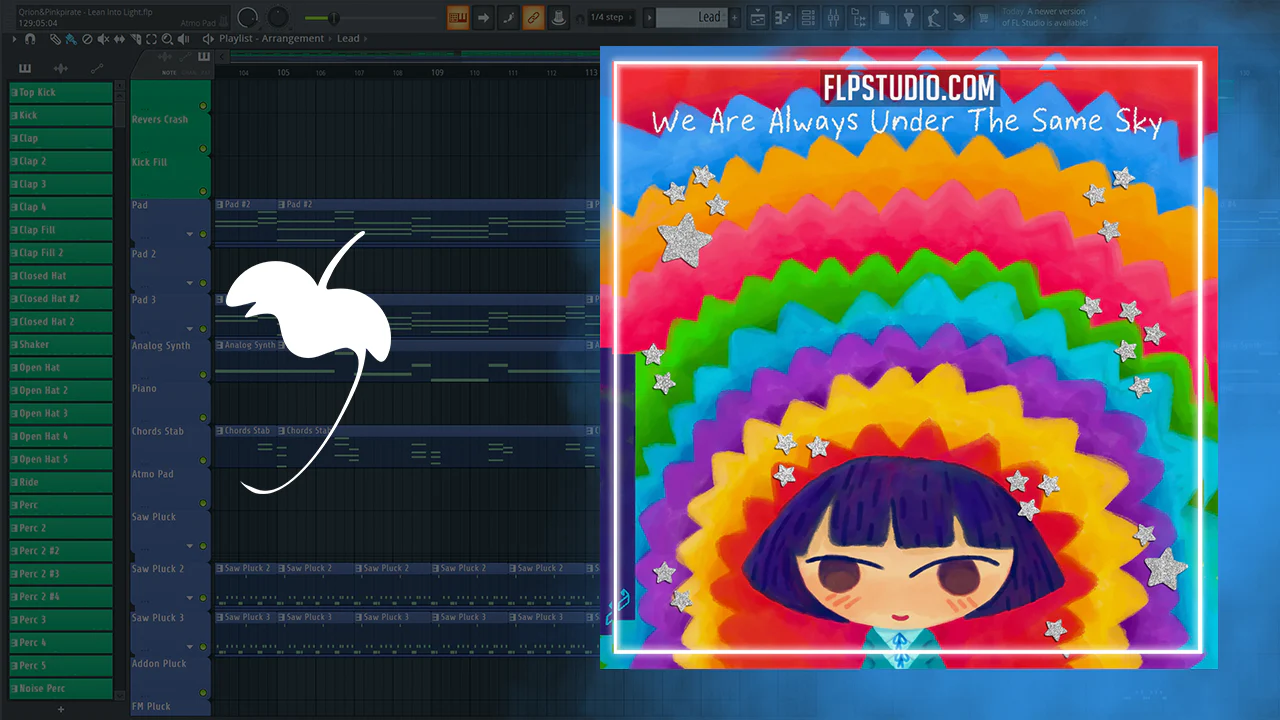The image size is (1280, 720).
Task: Select the slice tool in playlist toolbar
Action: click(x=135, y=39)
